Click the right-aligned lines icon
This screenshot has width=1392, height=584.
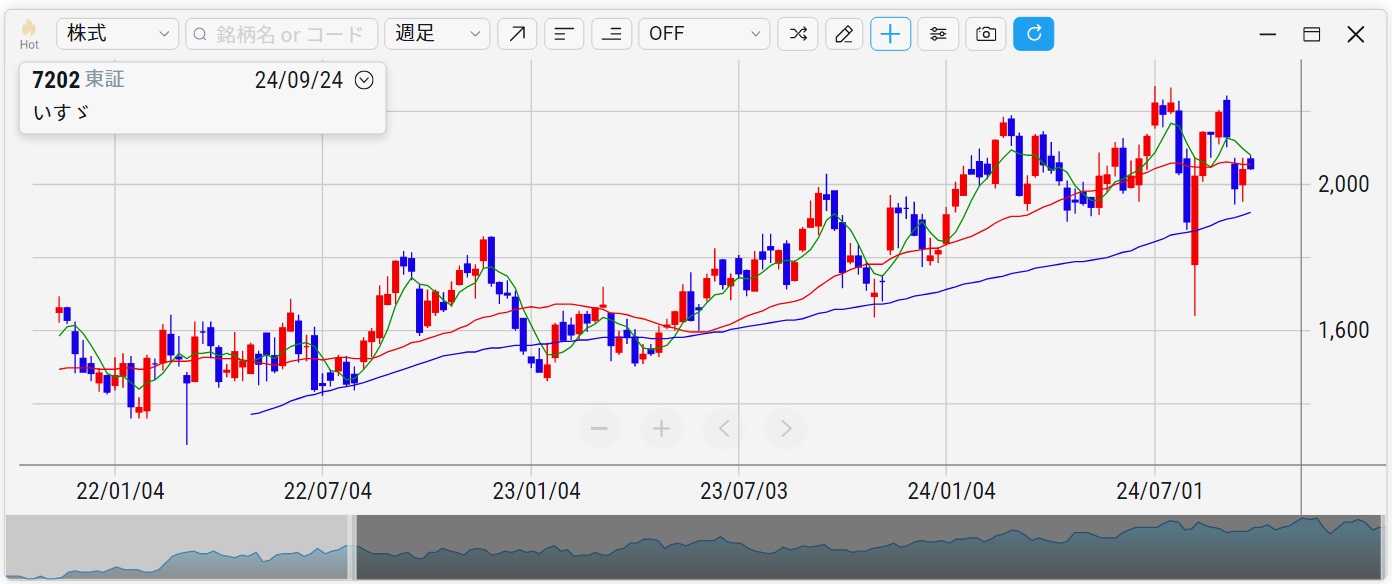(x=611, y=34)
